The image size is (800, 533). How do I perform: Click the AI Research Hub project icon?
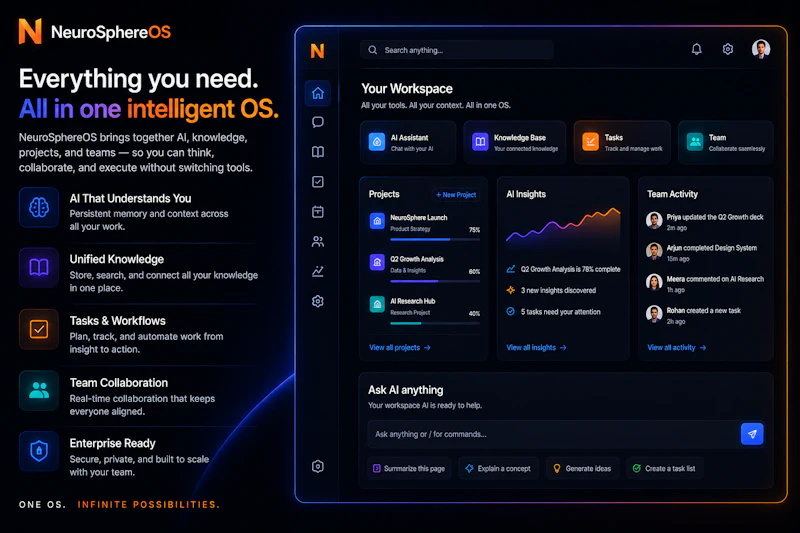click(x=377, y=304)
